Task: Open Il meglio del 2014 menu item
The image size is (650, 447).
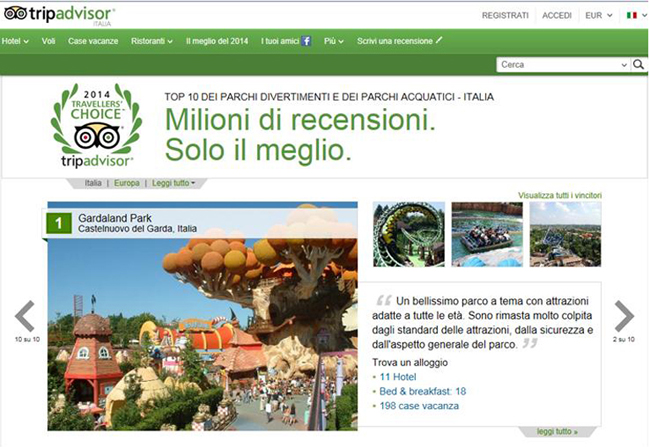Action: [217, 41]
